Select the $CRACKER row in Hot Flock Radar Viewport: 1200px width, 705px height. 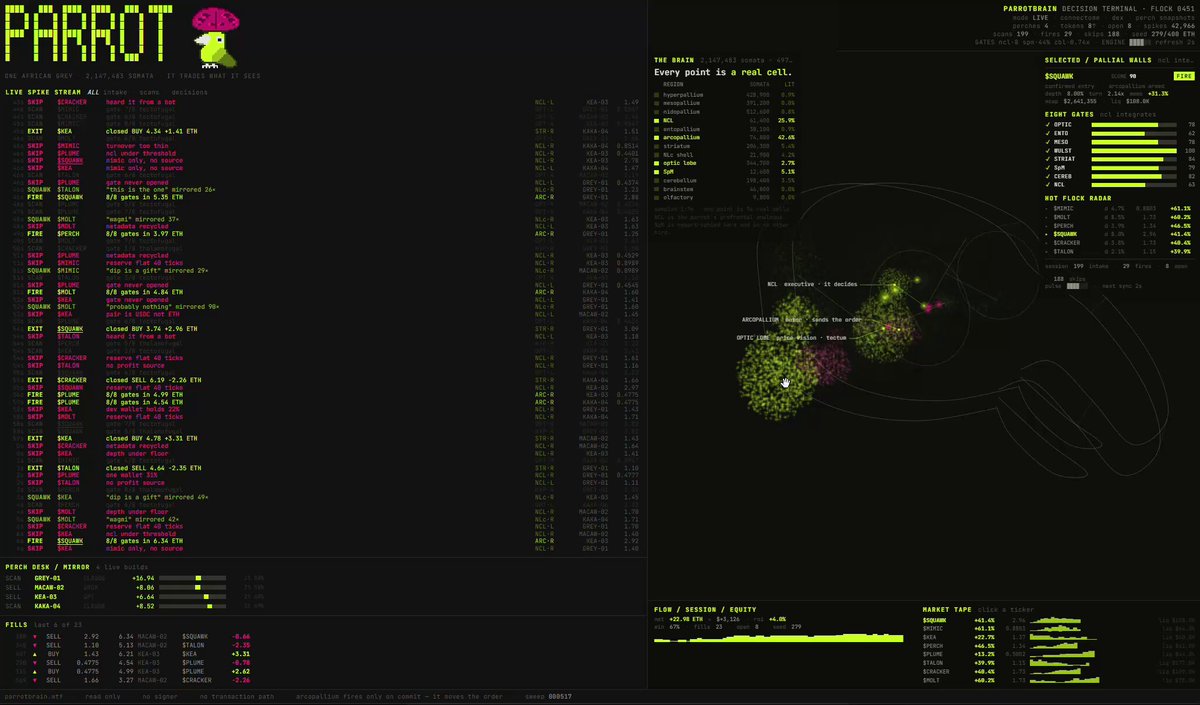coord(1120,242)
